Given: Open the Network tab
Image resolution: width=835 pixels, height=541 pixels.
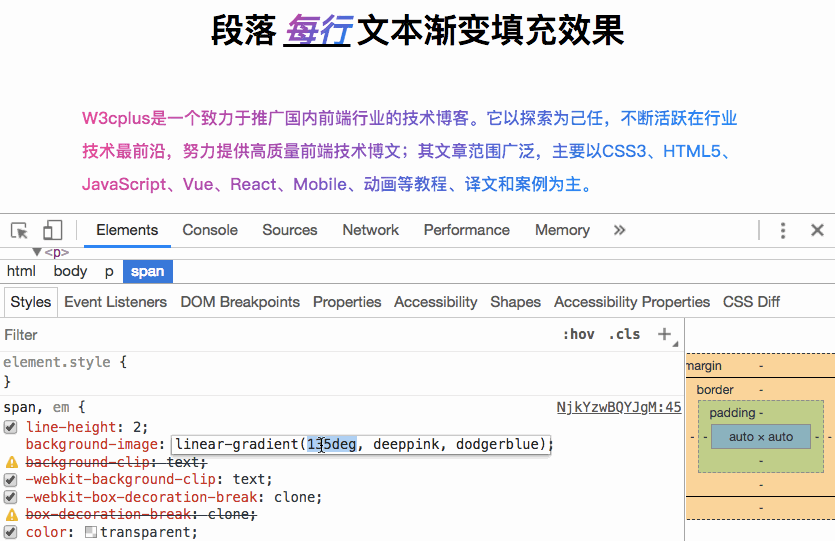Looking at the screenshot, I should click(x=371, y=230).
